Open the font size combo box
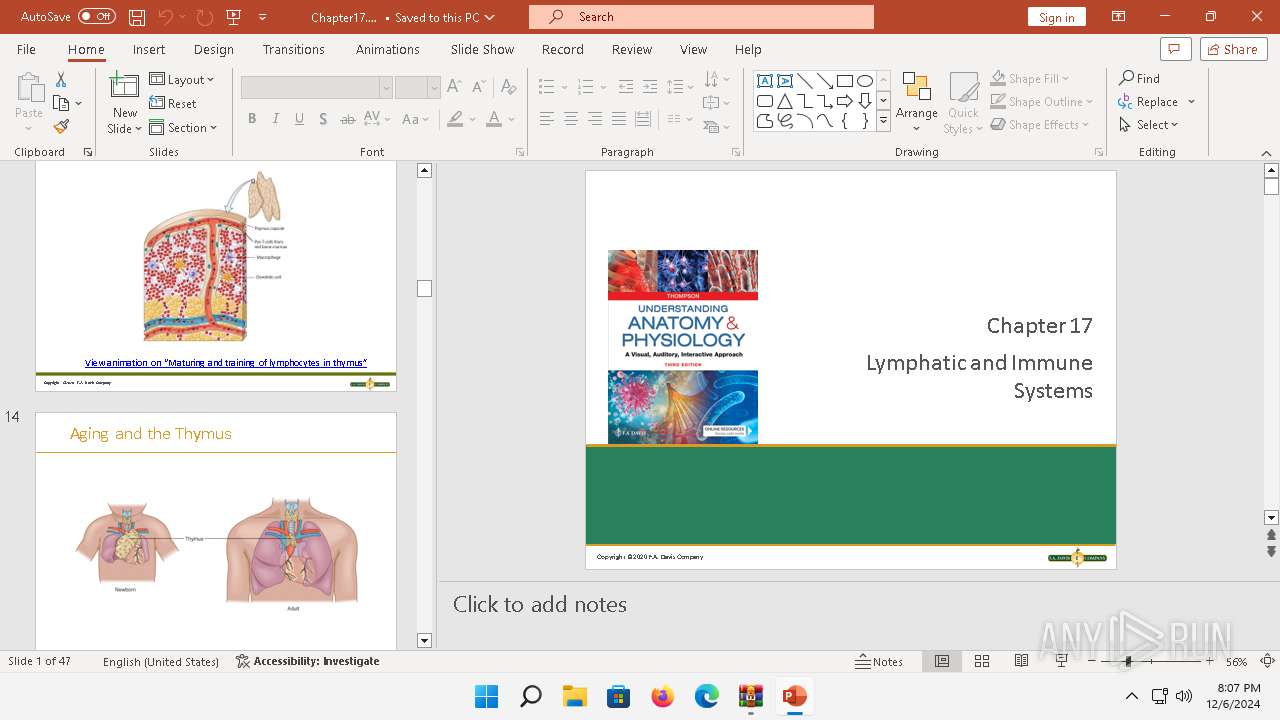The width and height of the screenshot is (1280, 720). (417, 88)
